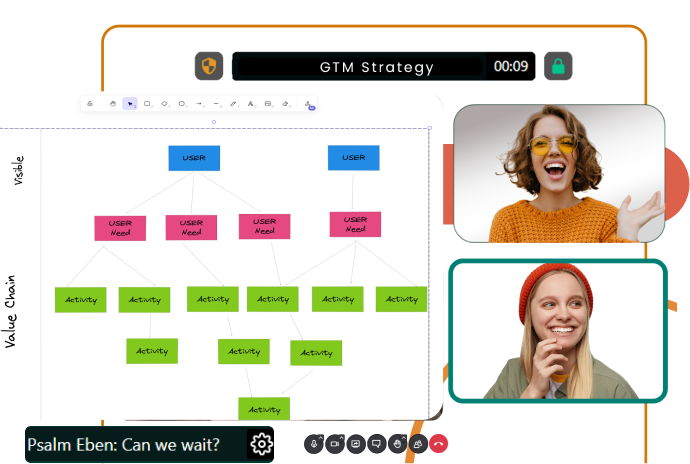Expand reactions options arrow
This screenshot has width=690, height=464.
pos(404,437)
